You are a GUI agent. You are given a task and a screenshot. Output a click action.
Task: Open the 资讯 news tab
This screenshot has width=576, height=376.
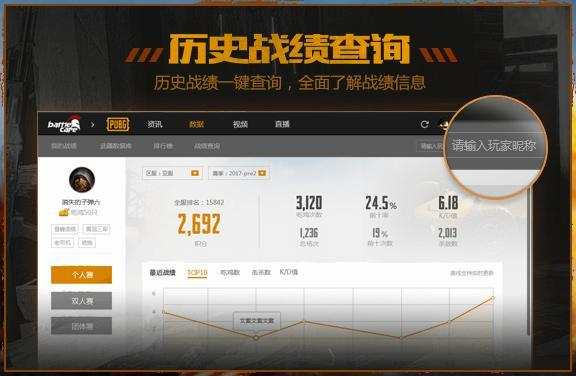coord(155,124)
